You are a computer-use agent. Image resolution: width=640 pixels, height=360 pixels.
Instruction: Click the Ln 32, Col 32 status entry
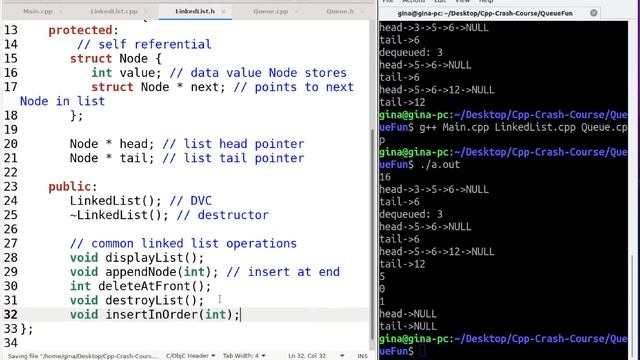point(307,356)
